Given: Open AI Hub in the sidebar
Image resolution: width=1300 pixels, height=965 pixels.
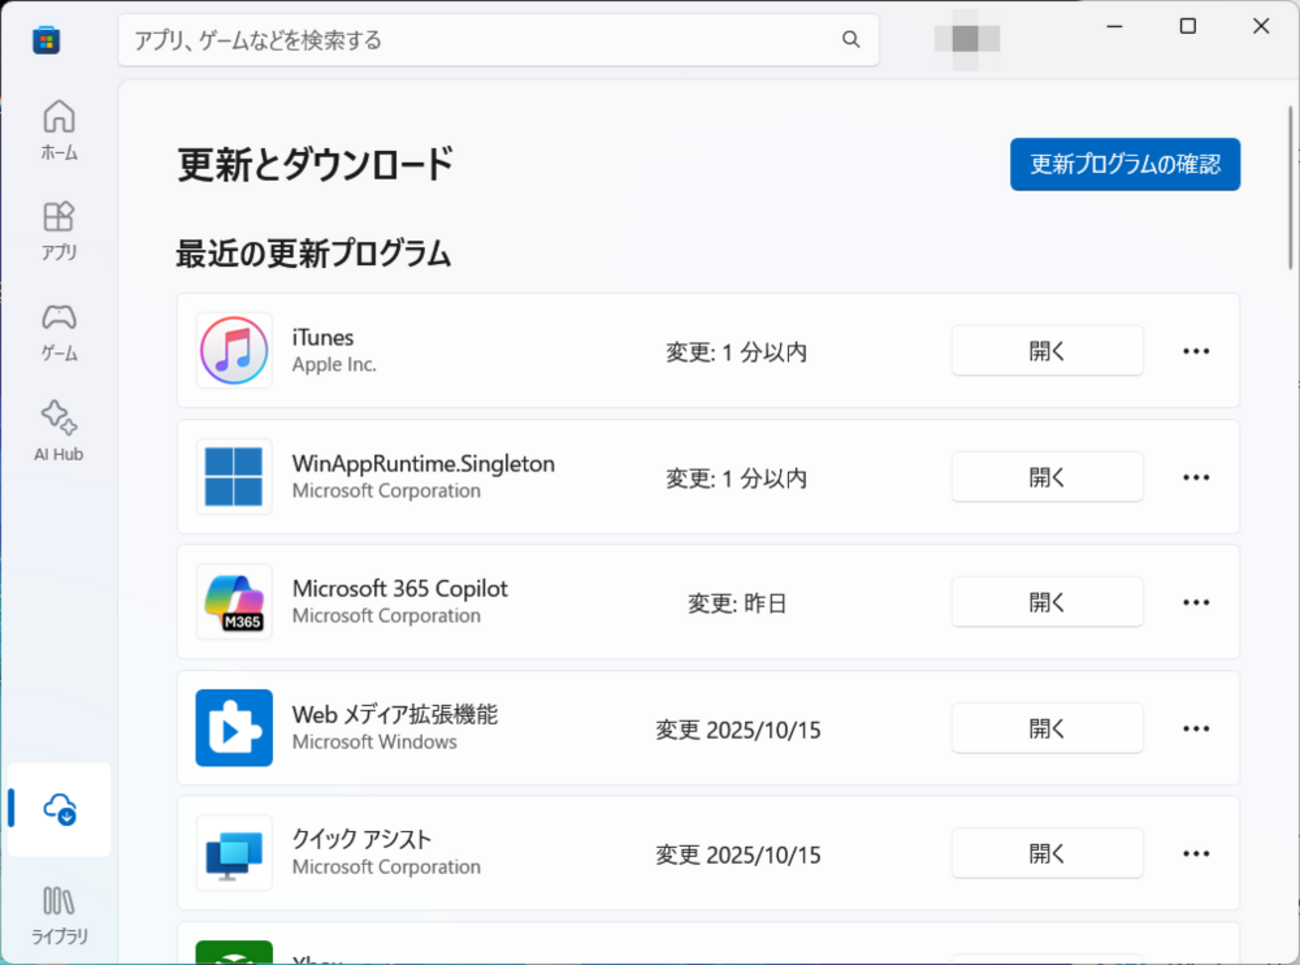Looking at the screenshot, I should [59, 431].
